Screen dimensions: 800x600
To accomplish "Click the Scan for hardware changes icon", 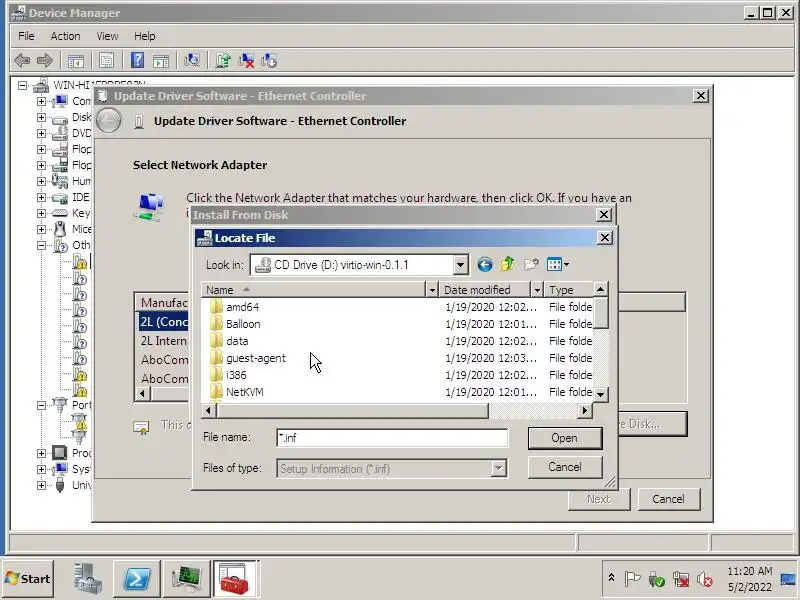I will click(x=192, y=61).
